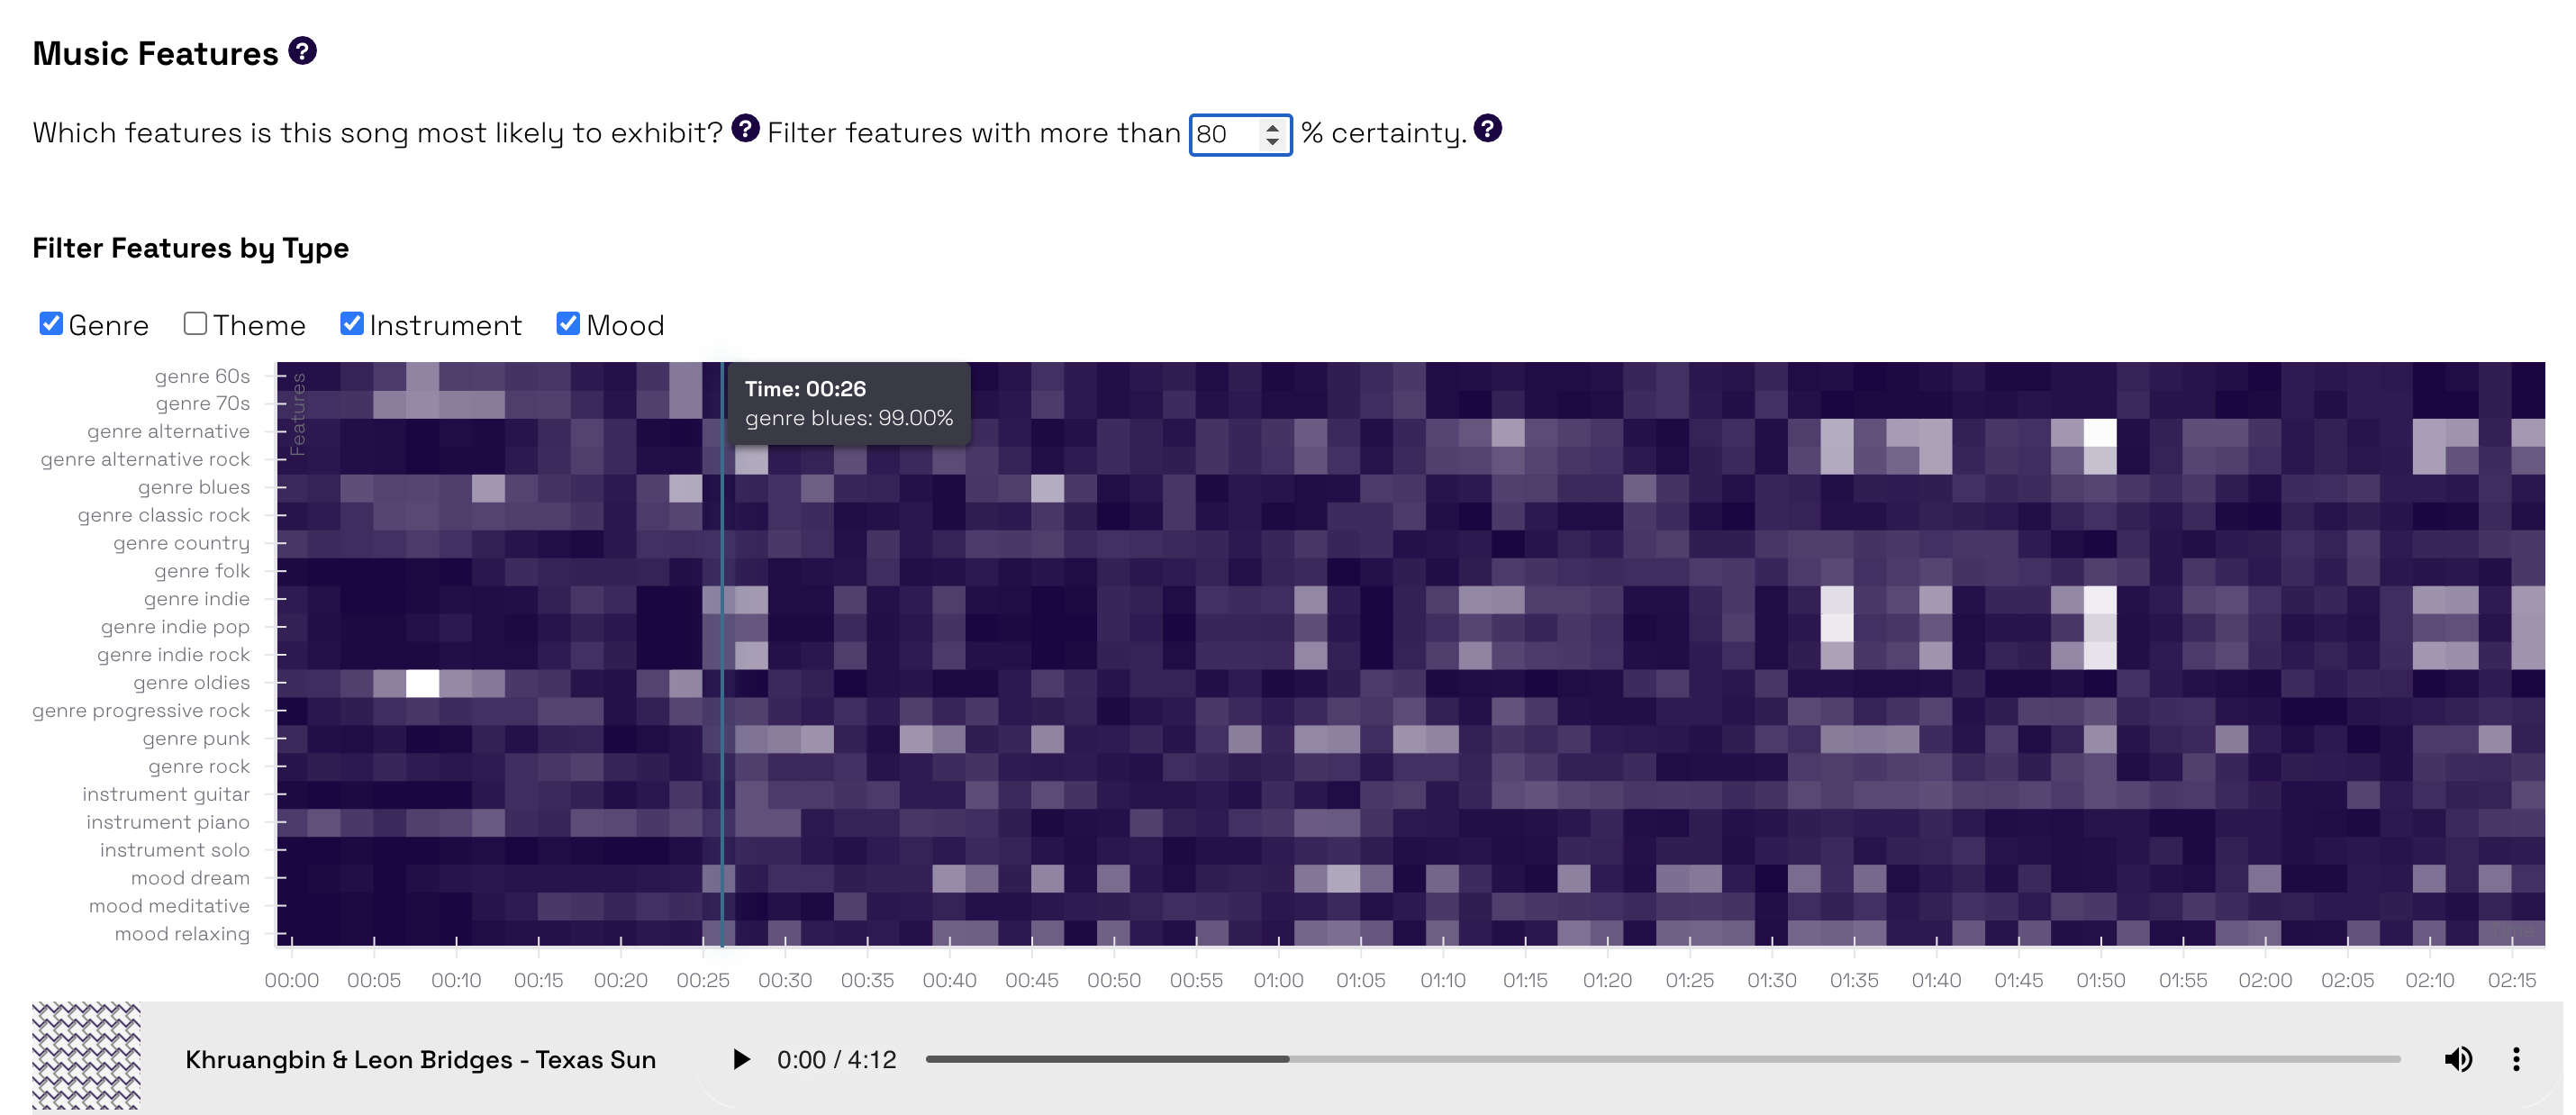
Task: Click the 02:15 time axis label
Action: click(x=2512, y=980)
